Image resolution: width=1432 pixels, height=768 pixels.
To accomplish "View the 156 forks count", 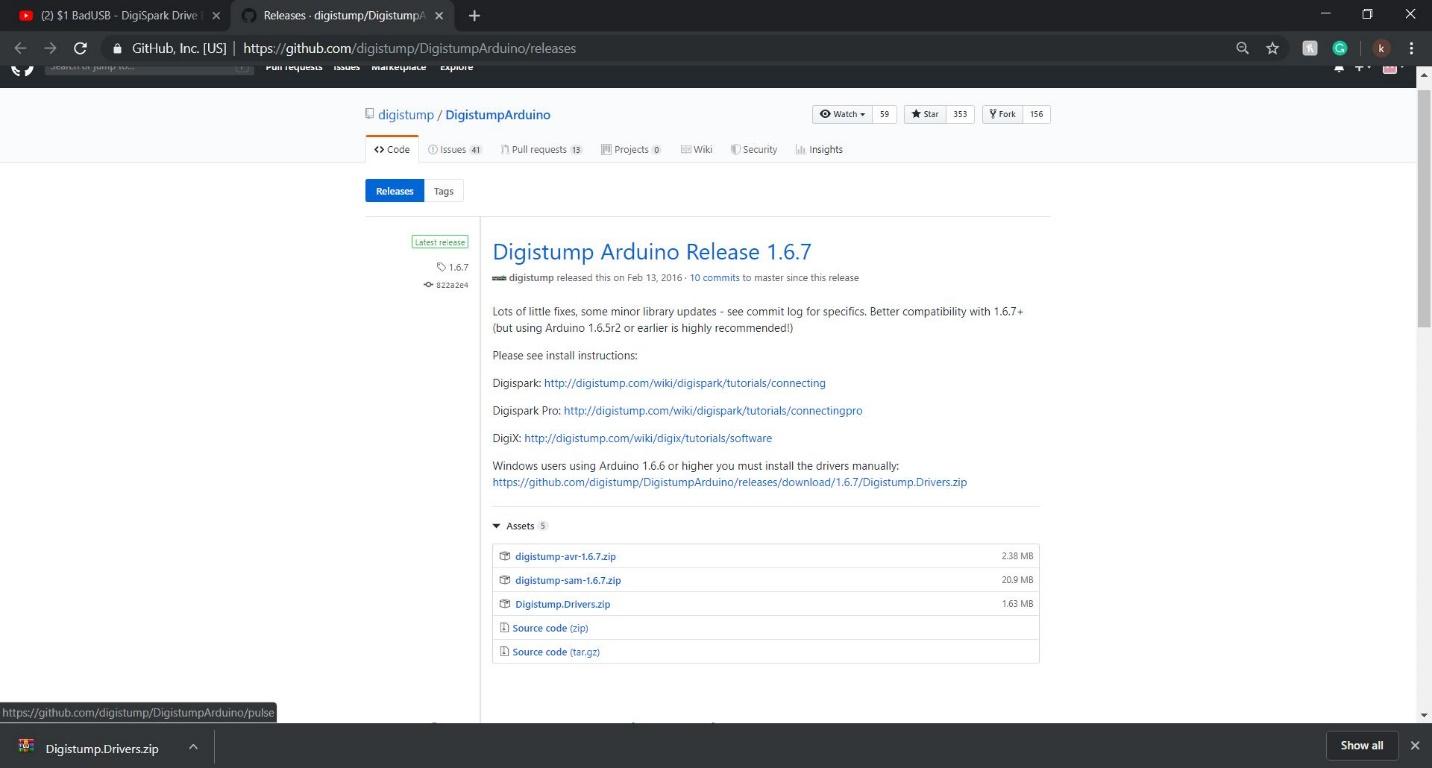I will (x=1037, y=114).
